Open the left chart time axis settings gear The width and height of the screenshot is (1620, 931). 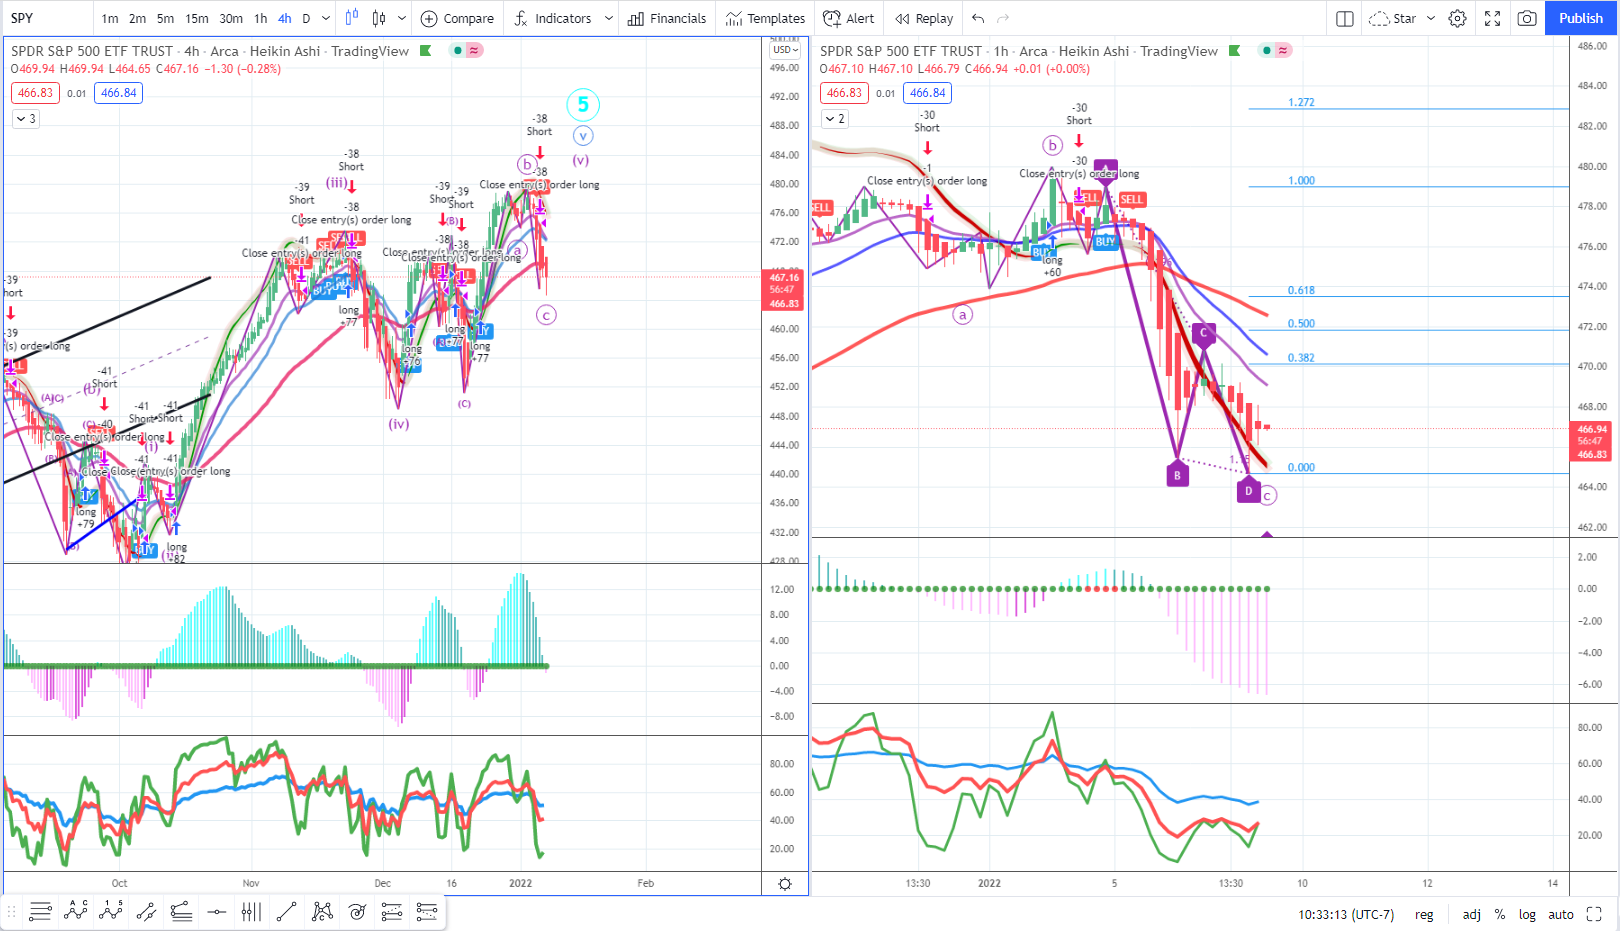coord(785,883)
